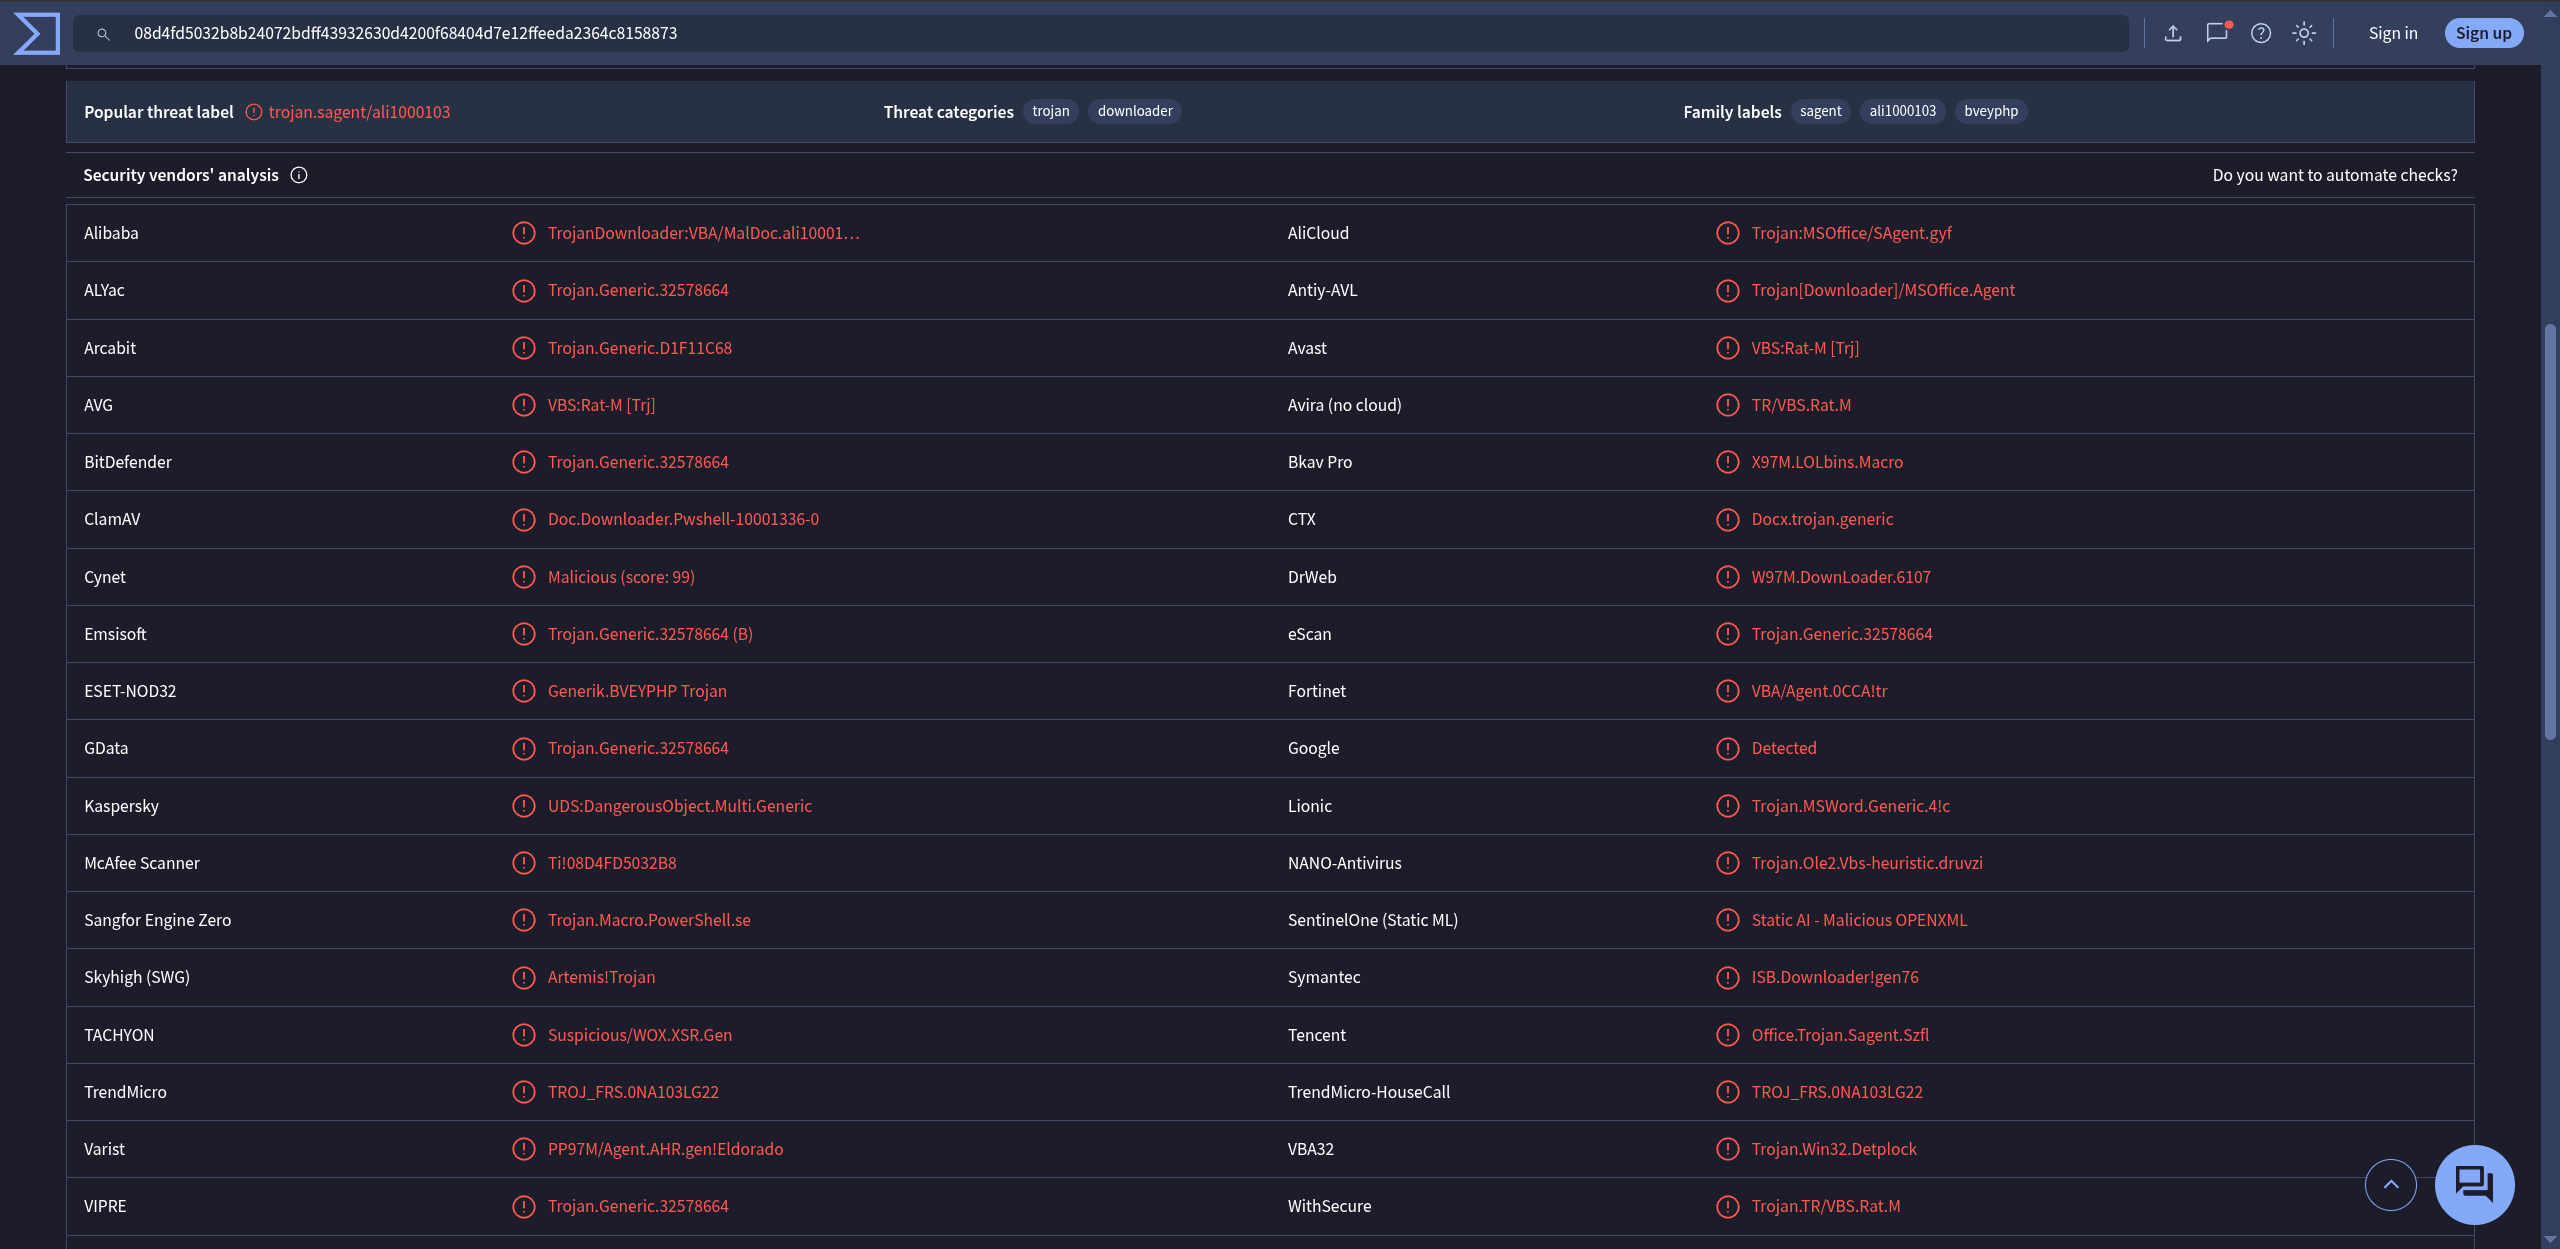Viewport: 2560px width, 1249px height.
Task: Click the Trojan.Macro.PowerShell.se detection
Action: click(649, 920)
